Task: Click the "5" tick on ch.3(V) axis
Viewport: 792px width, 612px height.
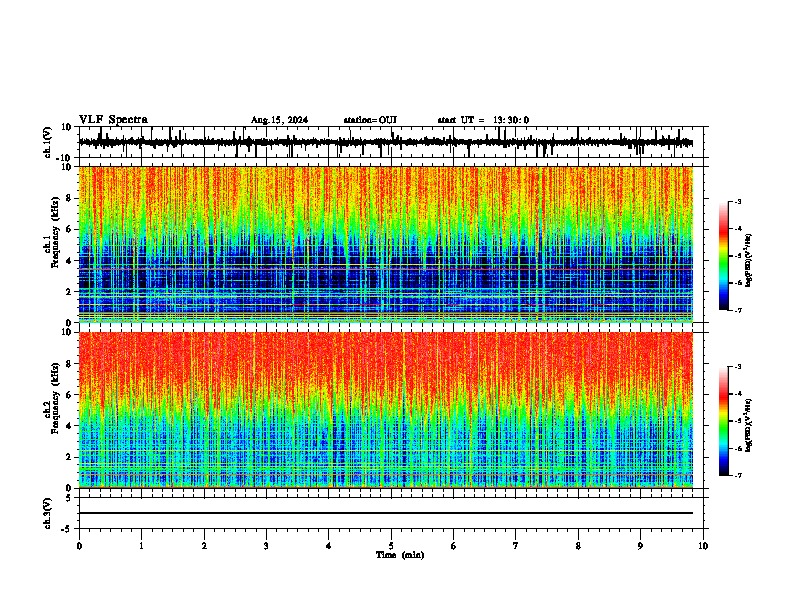Action: click(69, 498)
